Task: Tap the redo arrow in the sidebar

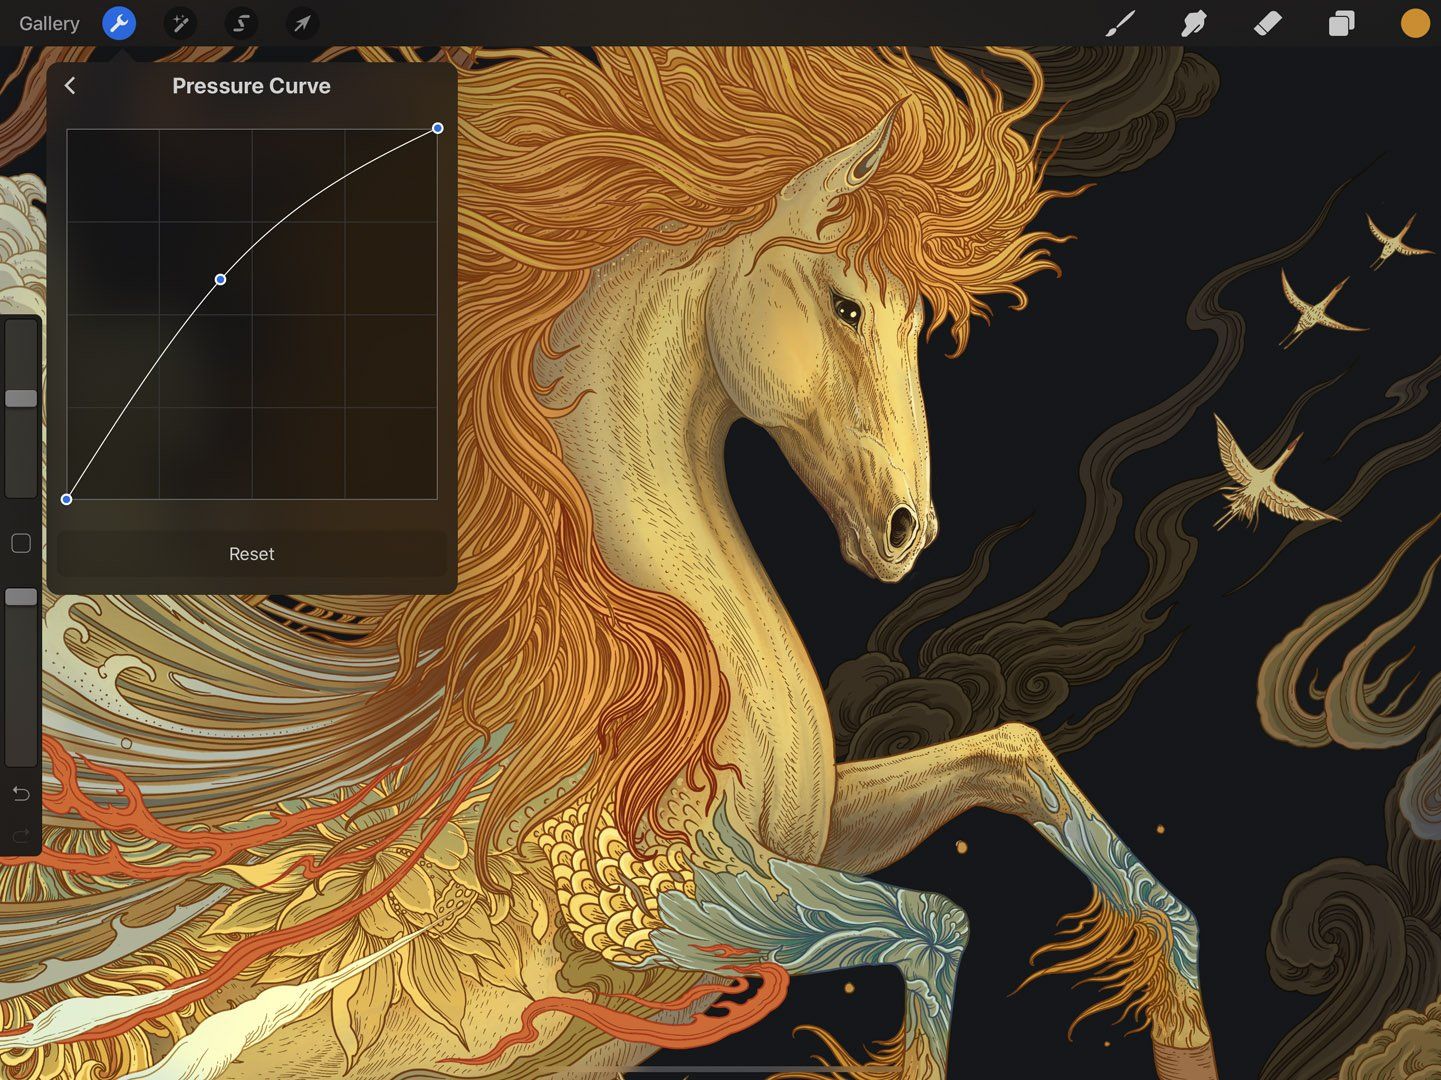Action: (x=20, y=837)
